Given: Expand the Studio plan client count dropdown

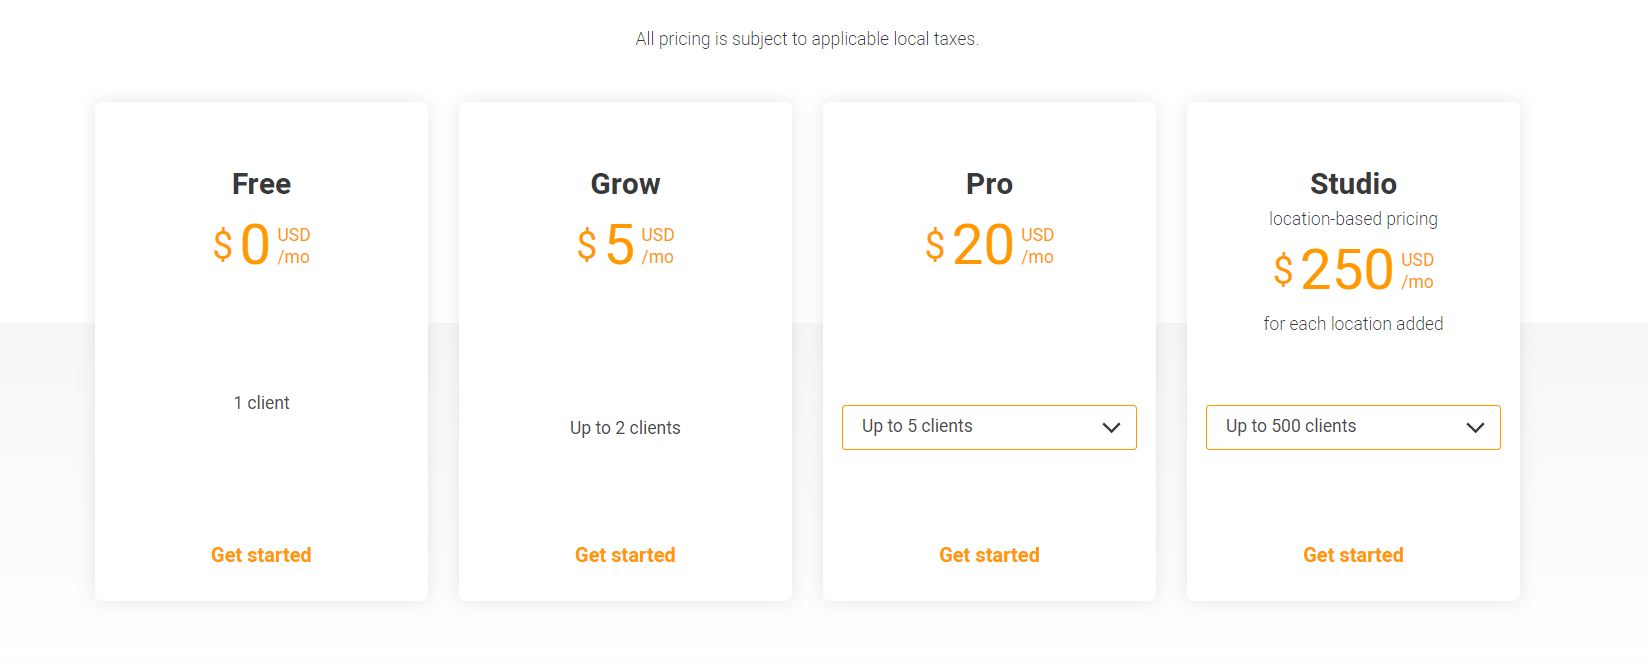Looking at the screenshot, I should 1352,427.
